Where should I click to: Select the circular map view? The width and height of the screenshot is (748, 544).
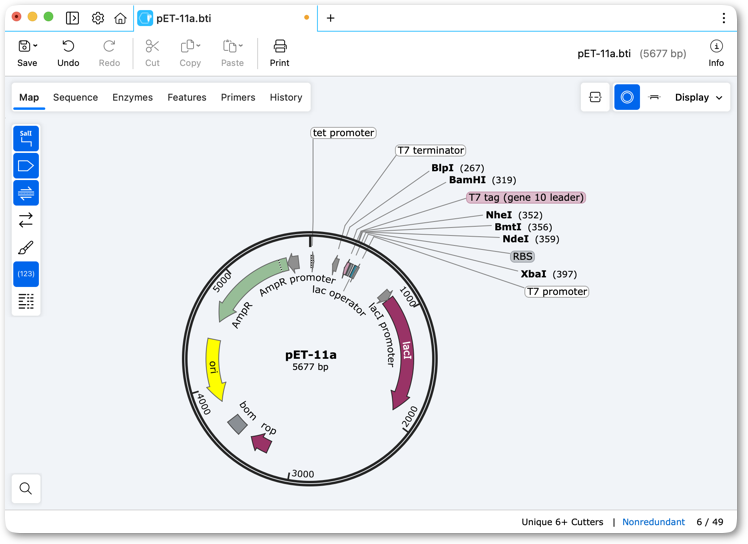[627, 97]
